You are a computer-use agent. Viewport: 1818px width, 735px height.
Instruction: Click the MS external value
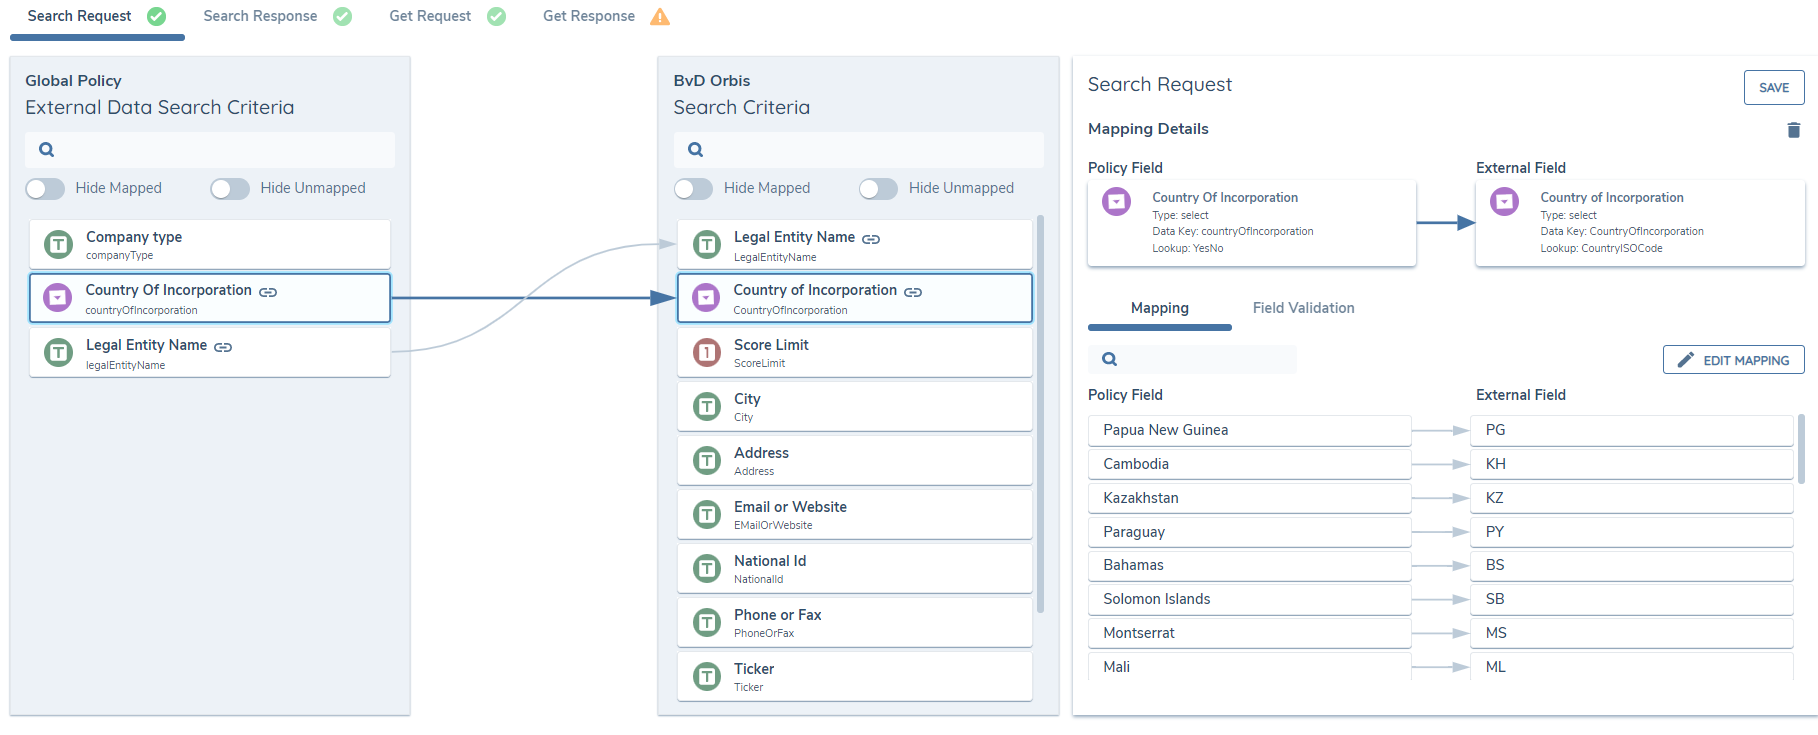[1632, 633]
